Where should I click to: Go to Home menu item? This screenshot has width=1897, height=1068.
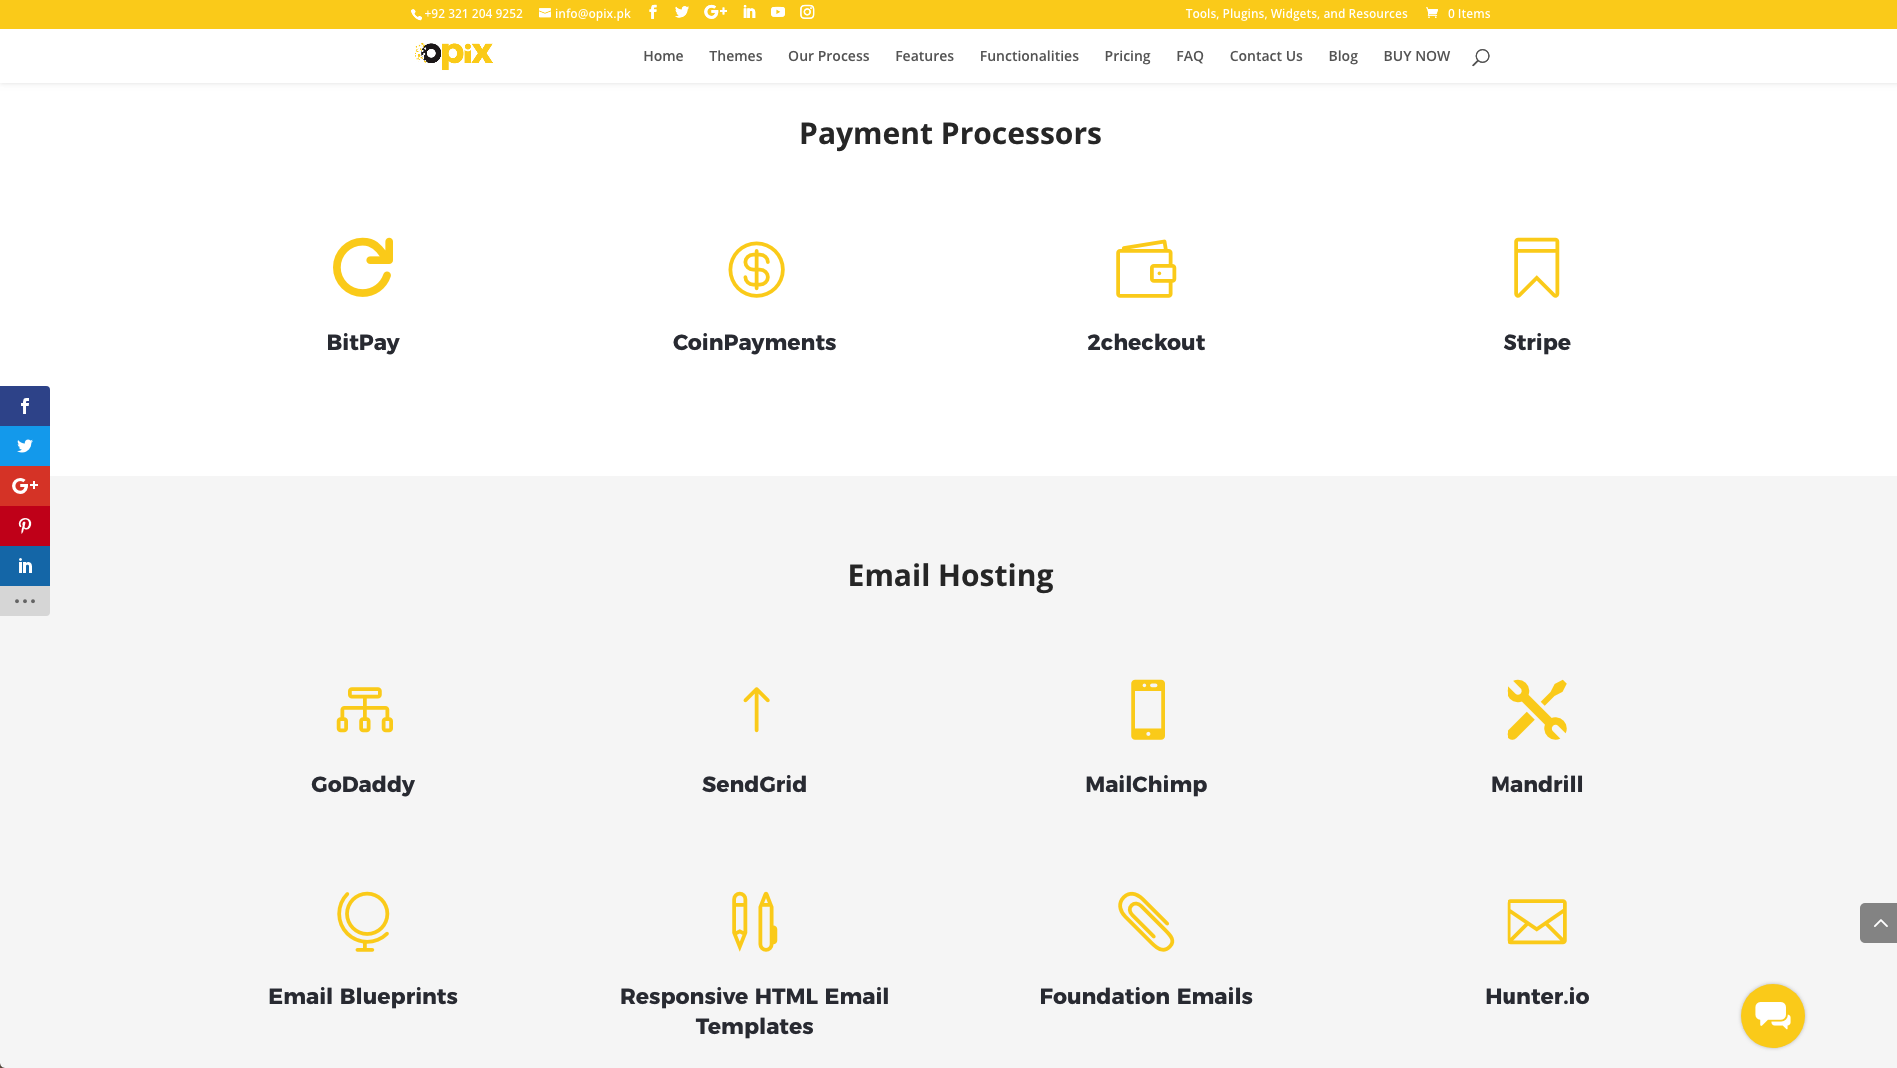coord(663,56)
